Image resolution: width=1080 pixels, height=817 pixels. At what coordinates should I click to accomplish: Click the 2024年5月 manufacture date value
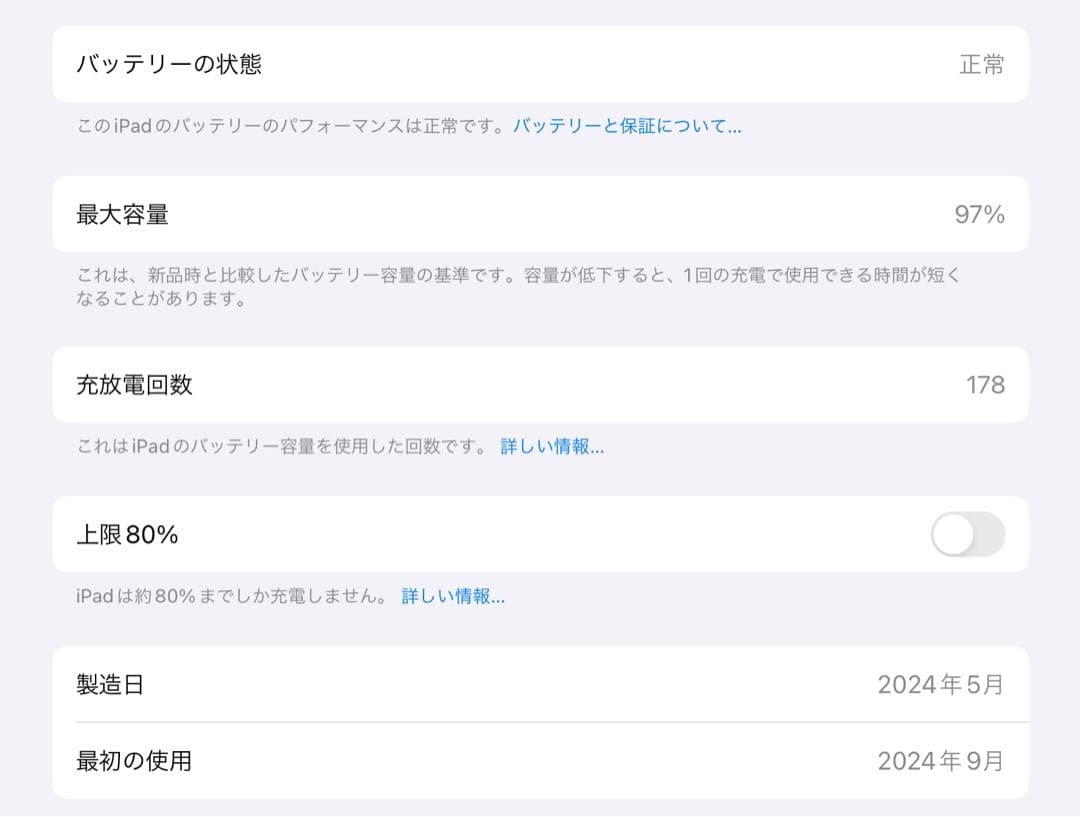pos(942,684)
